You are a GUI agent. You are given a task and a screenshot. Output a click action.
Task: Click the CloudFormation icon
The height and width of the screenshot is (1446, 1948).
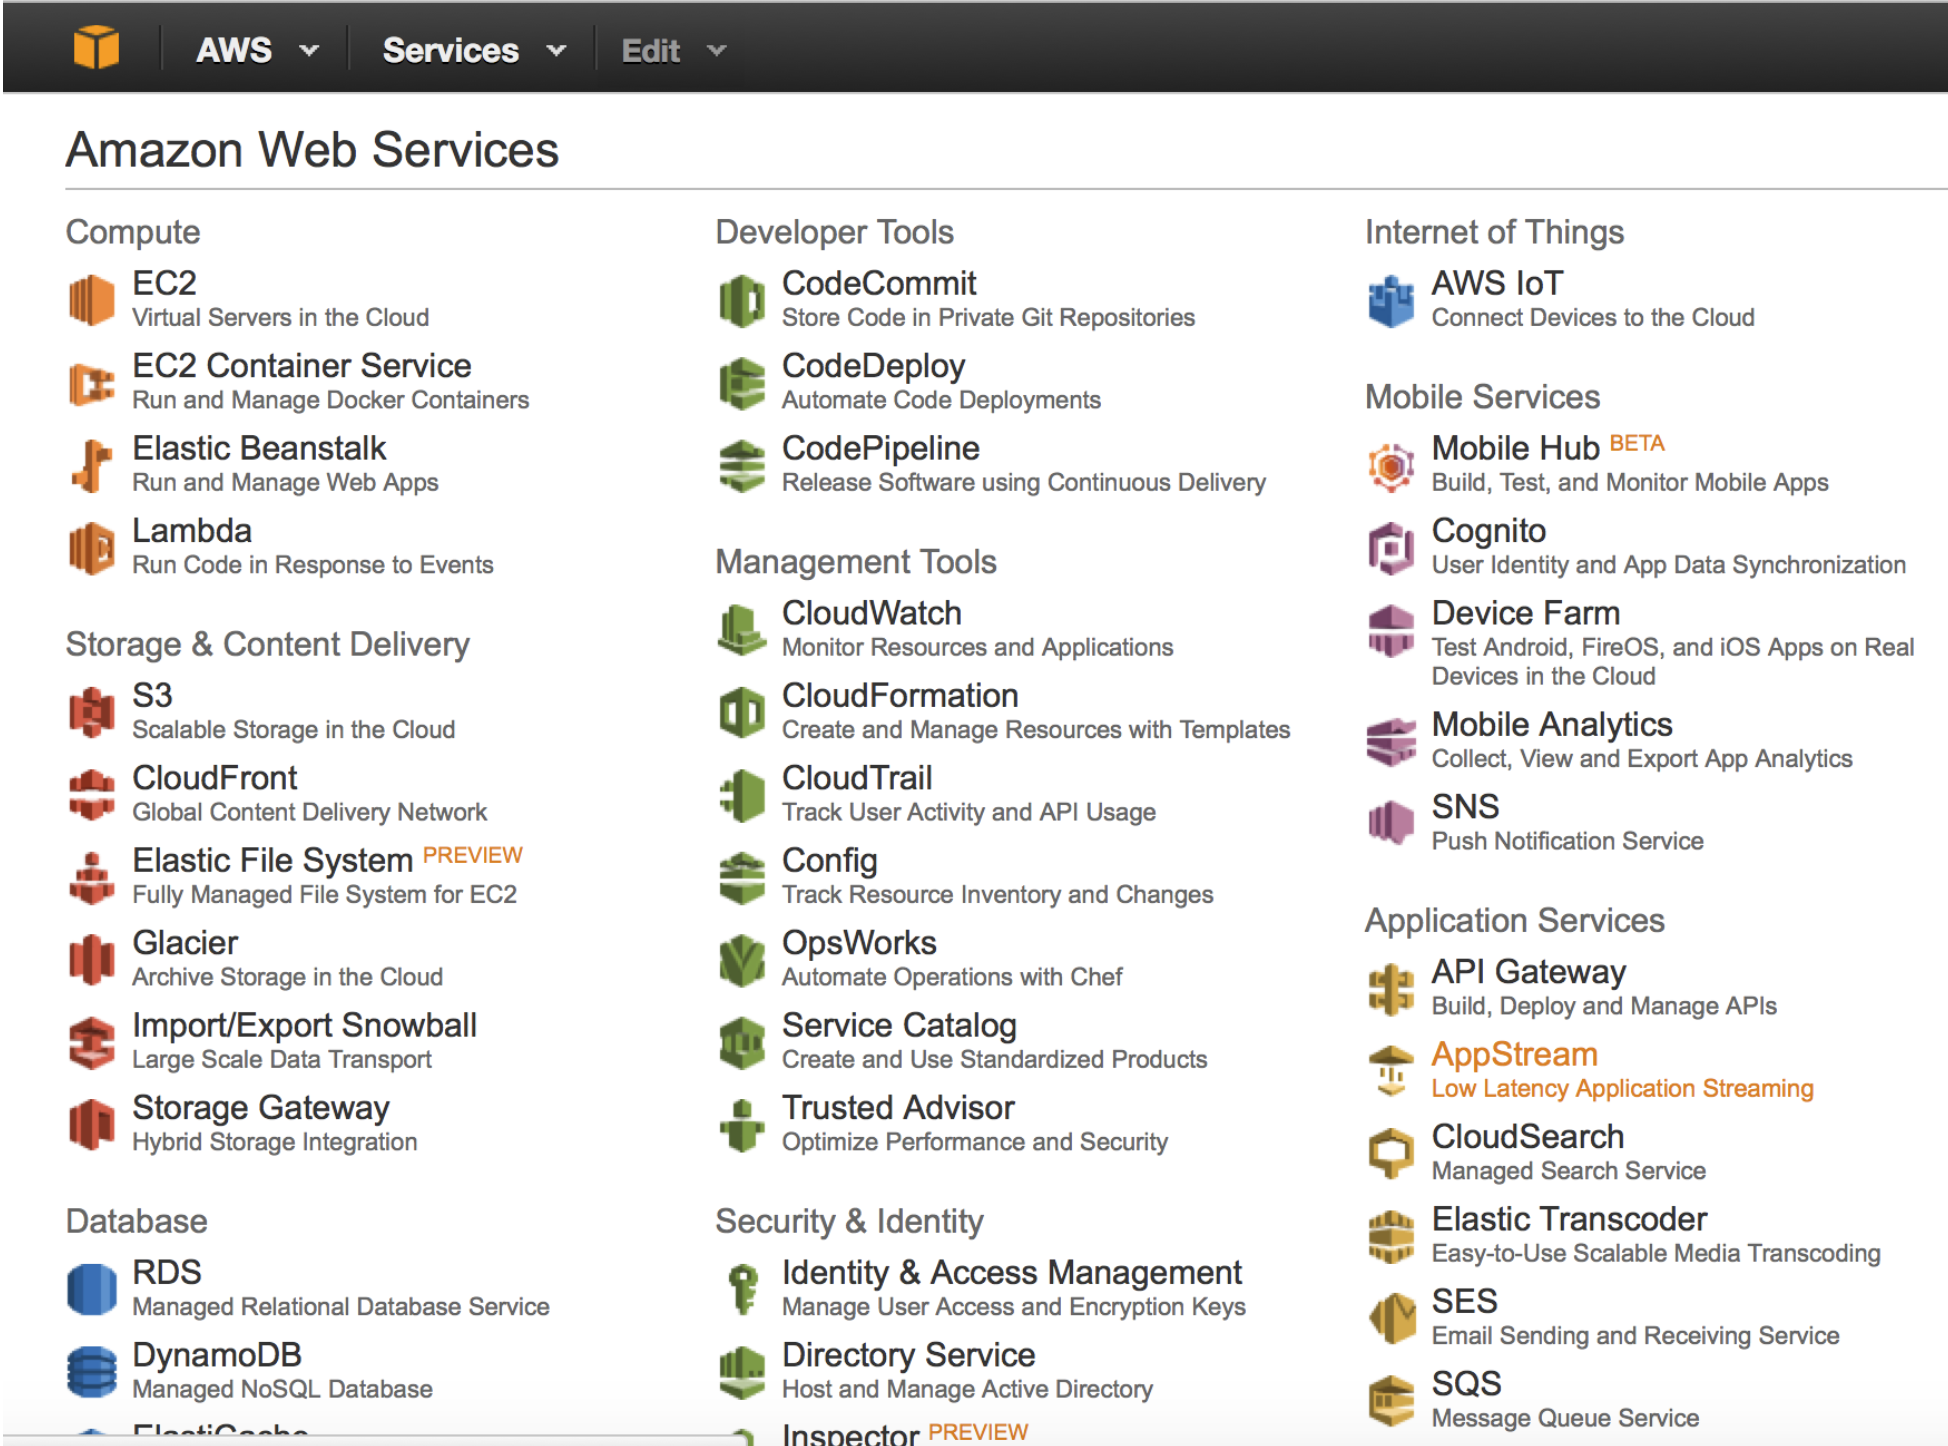click(x=742, y=712)
